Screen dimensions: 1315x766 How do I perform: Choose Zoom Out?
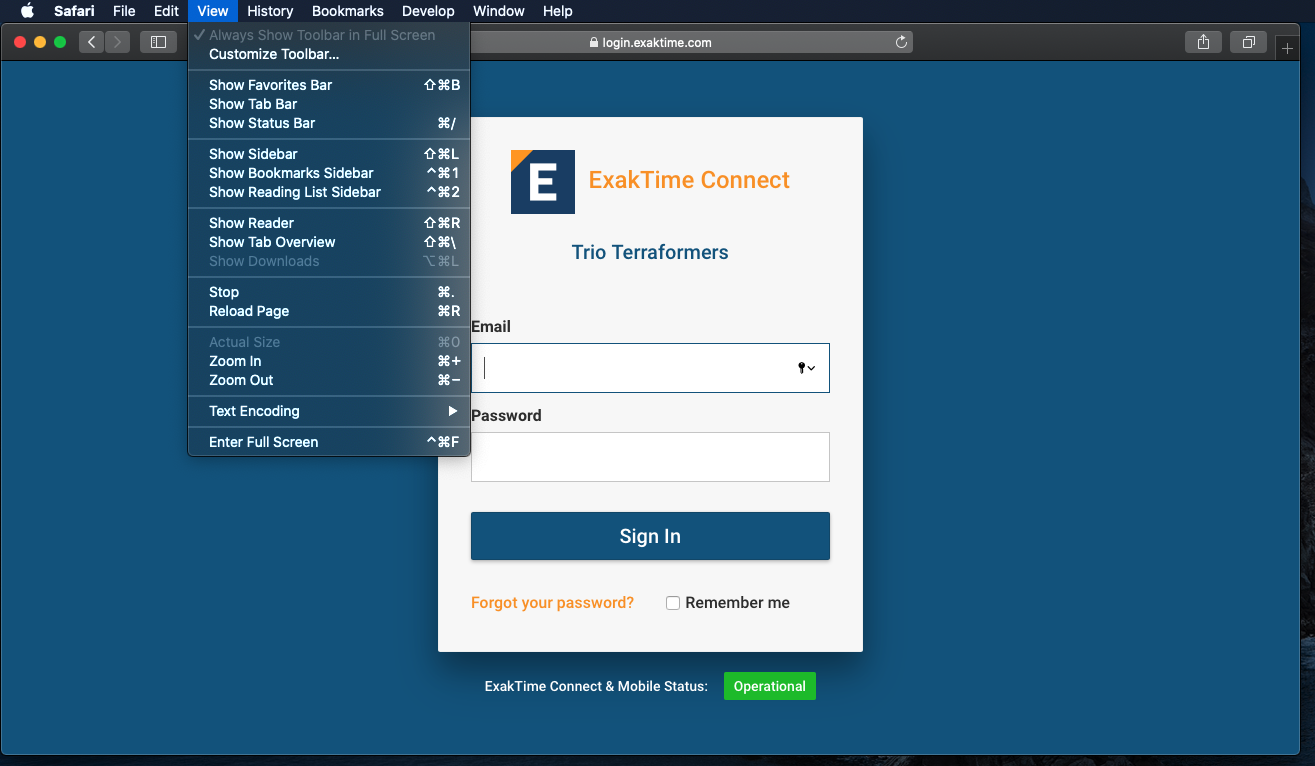[x=329, y=380]
